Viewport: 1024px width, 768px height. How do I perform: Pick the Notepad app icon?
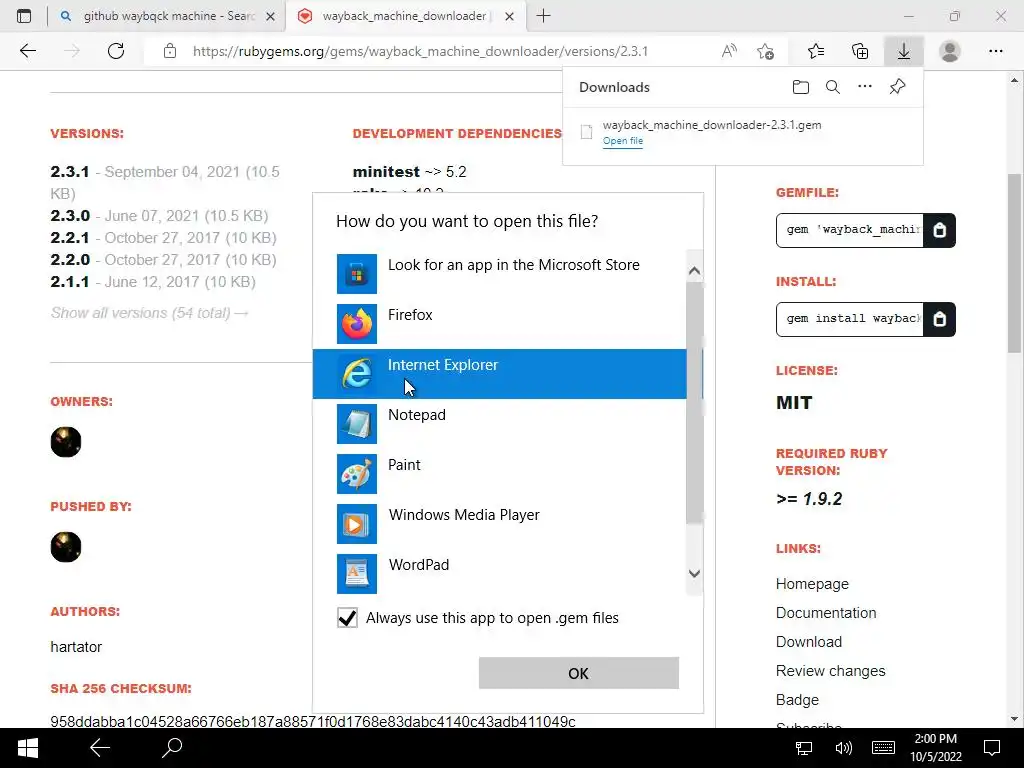coord(357,424)
